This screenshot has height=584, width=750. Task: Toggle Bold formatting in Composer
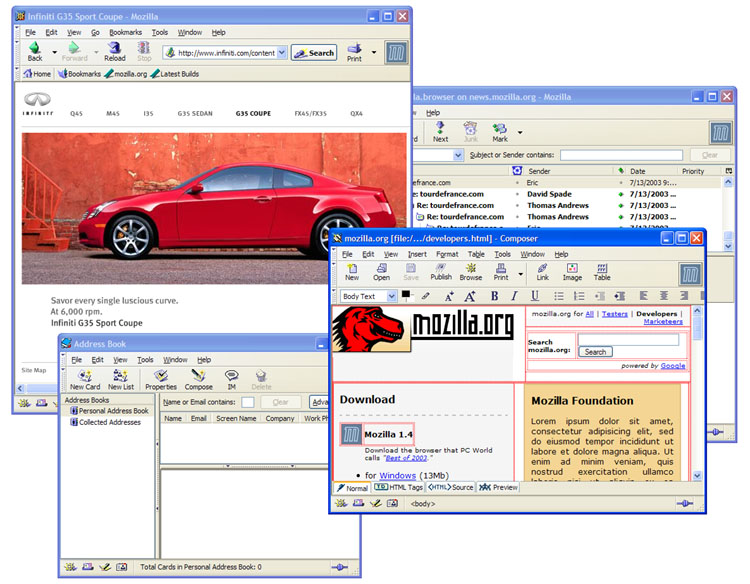[494, 296]
